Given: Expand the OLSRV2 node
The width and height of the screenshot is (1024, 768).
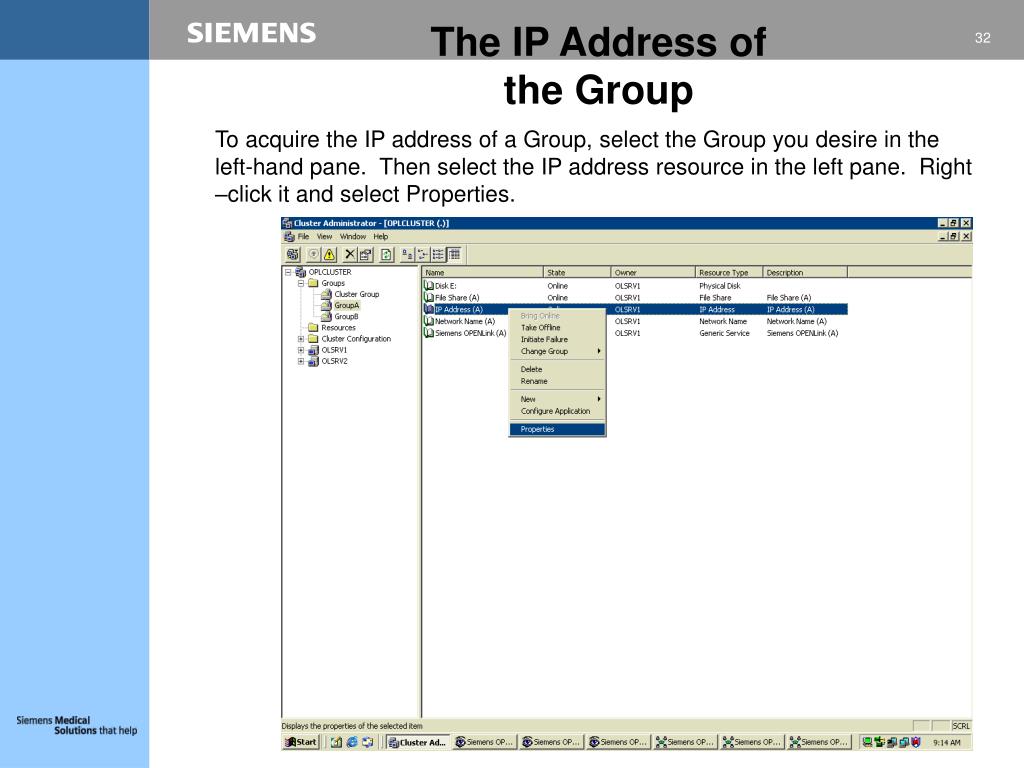Looking at the screenshot, I should coord(301,361).
